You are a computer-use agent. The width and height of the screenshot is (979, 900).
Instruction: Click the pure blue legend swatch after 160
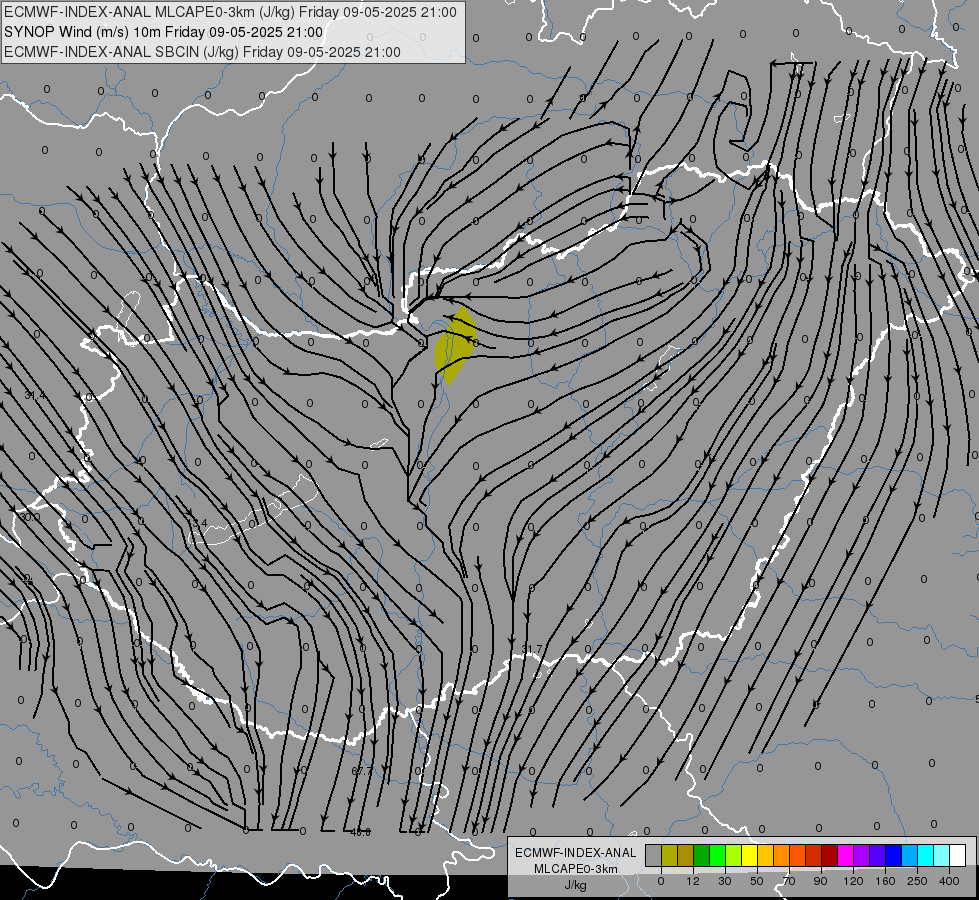(894, 855)
